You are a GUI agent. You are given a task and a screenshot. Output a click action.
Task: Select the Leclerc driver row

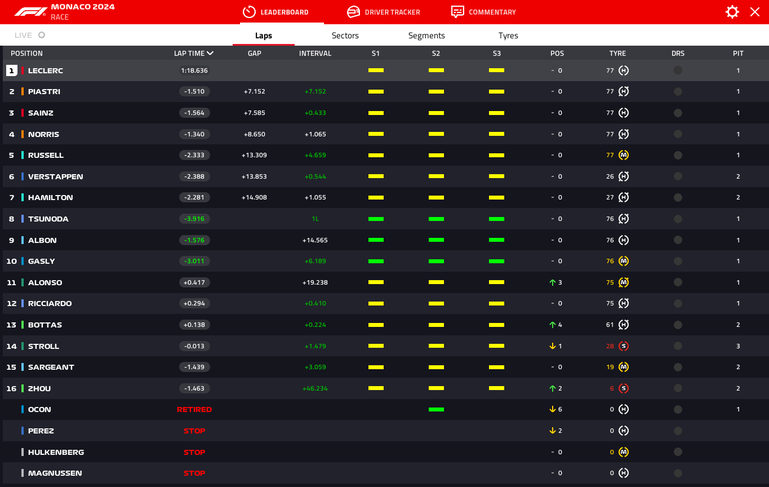[x=385, y=71]
